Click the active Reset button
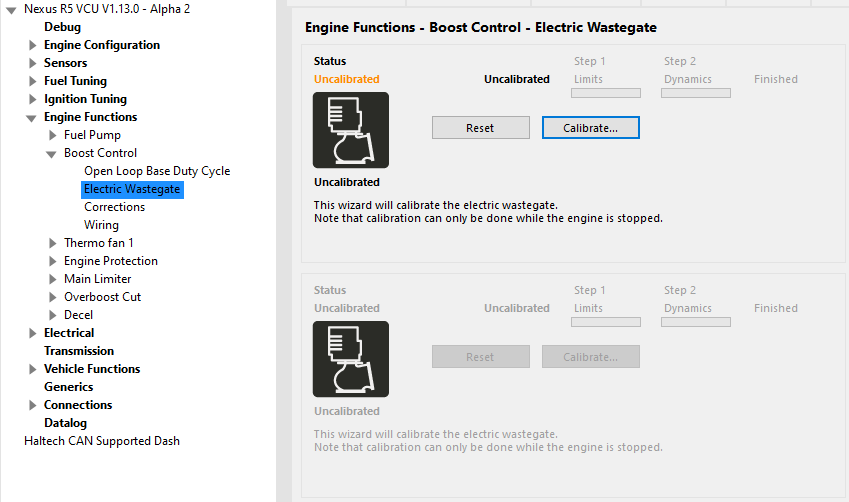849x502 pixels. point(481,128)
